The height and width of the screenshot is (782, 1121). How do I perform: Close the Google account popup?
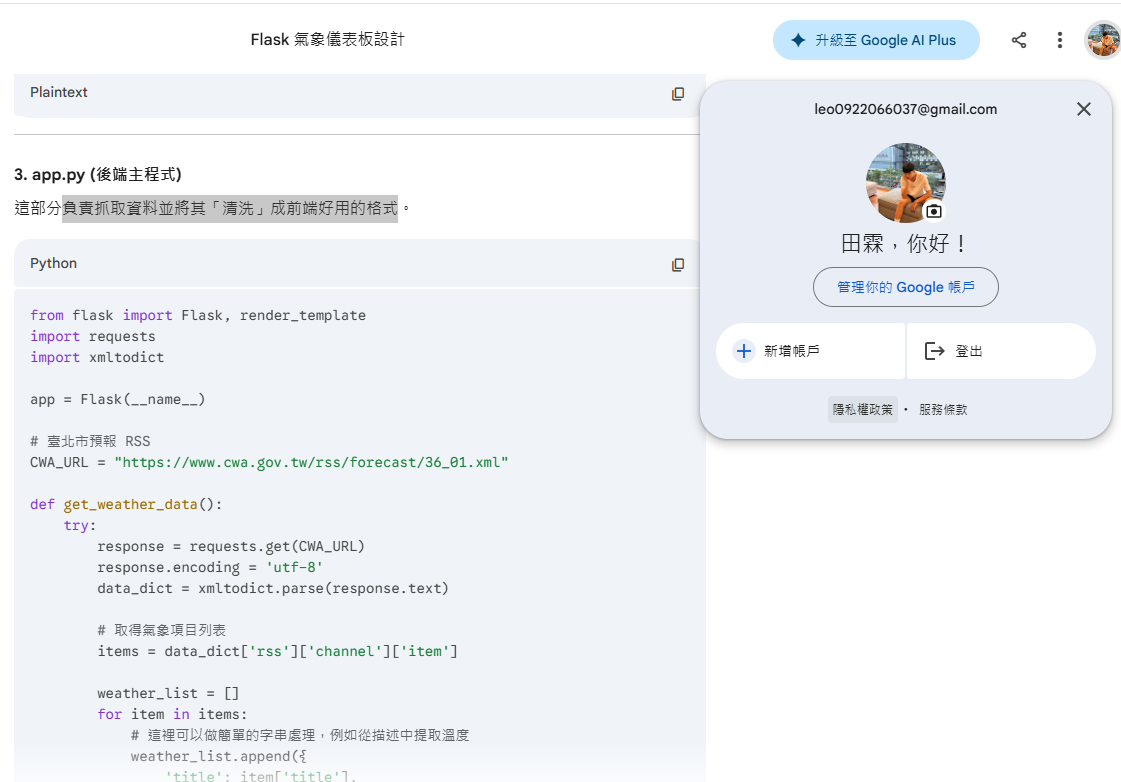pyautogui.click(x=1083, y=109)
